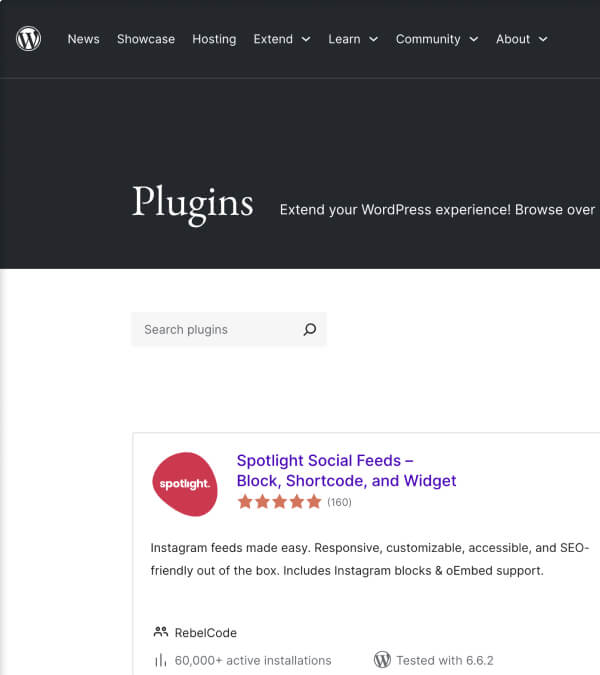Open the News page
600x675 pixels.
[x=84, y=39]
